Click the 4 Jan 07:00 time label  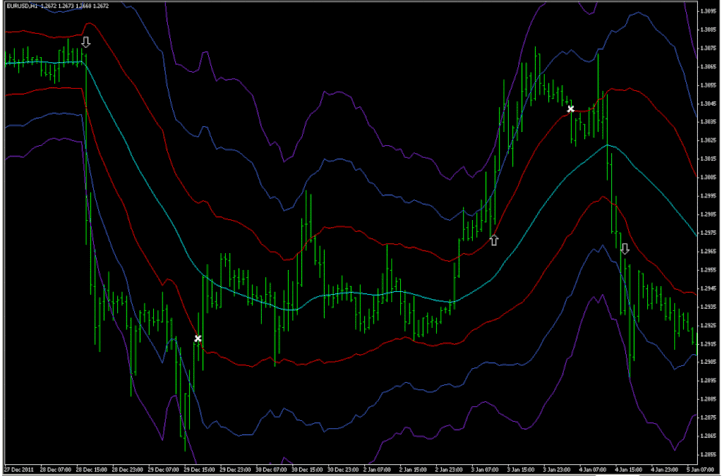pos(593,470)
